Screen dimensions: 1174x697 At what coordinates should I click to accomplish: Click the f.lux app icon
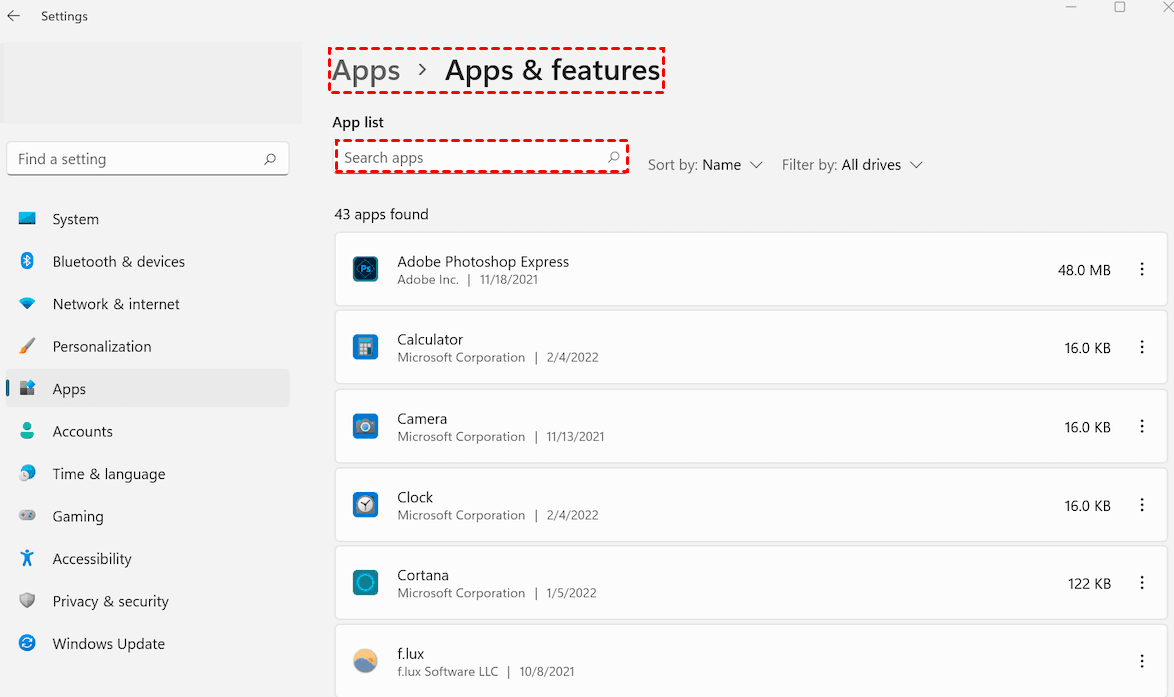[x=365, y=661]
